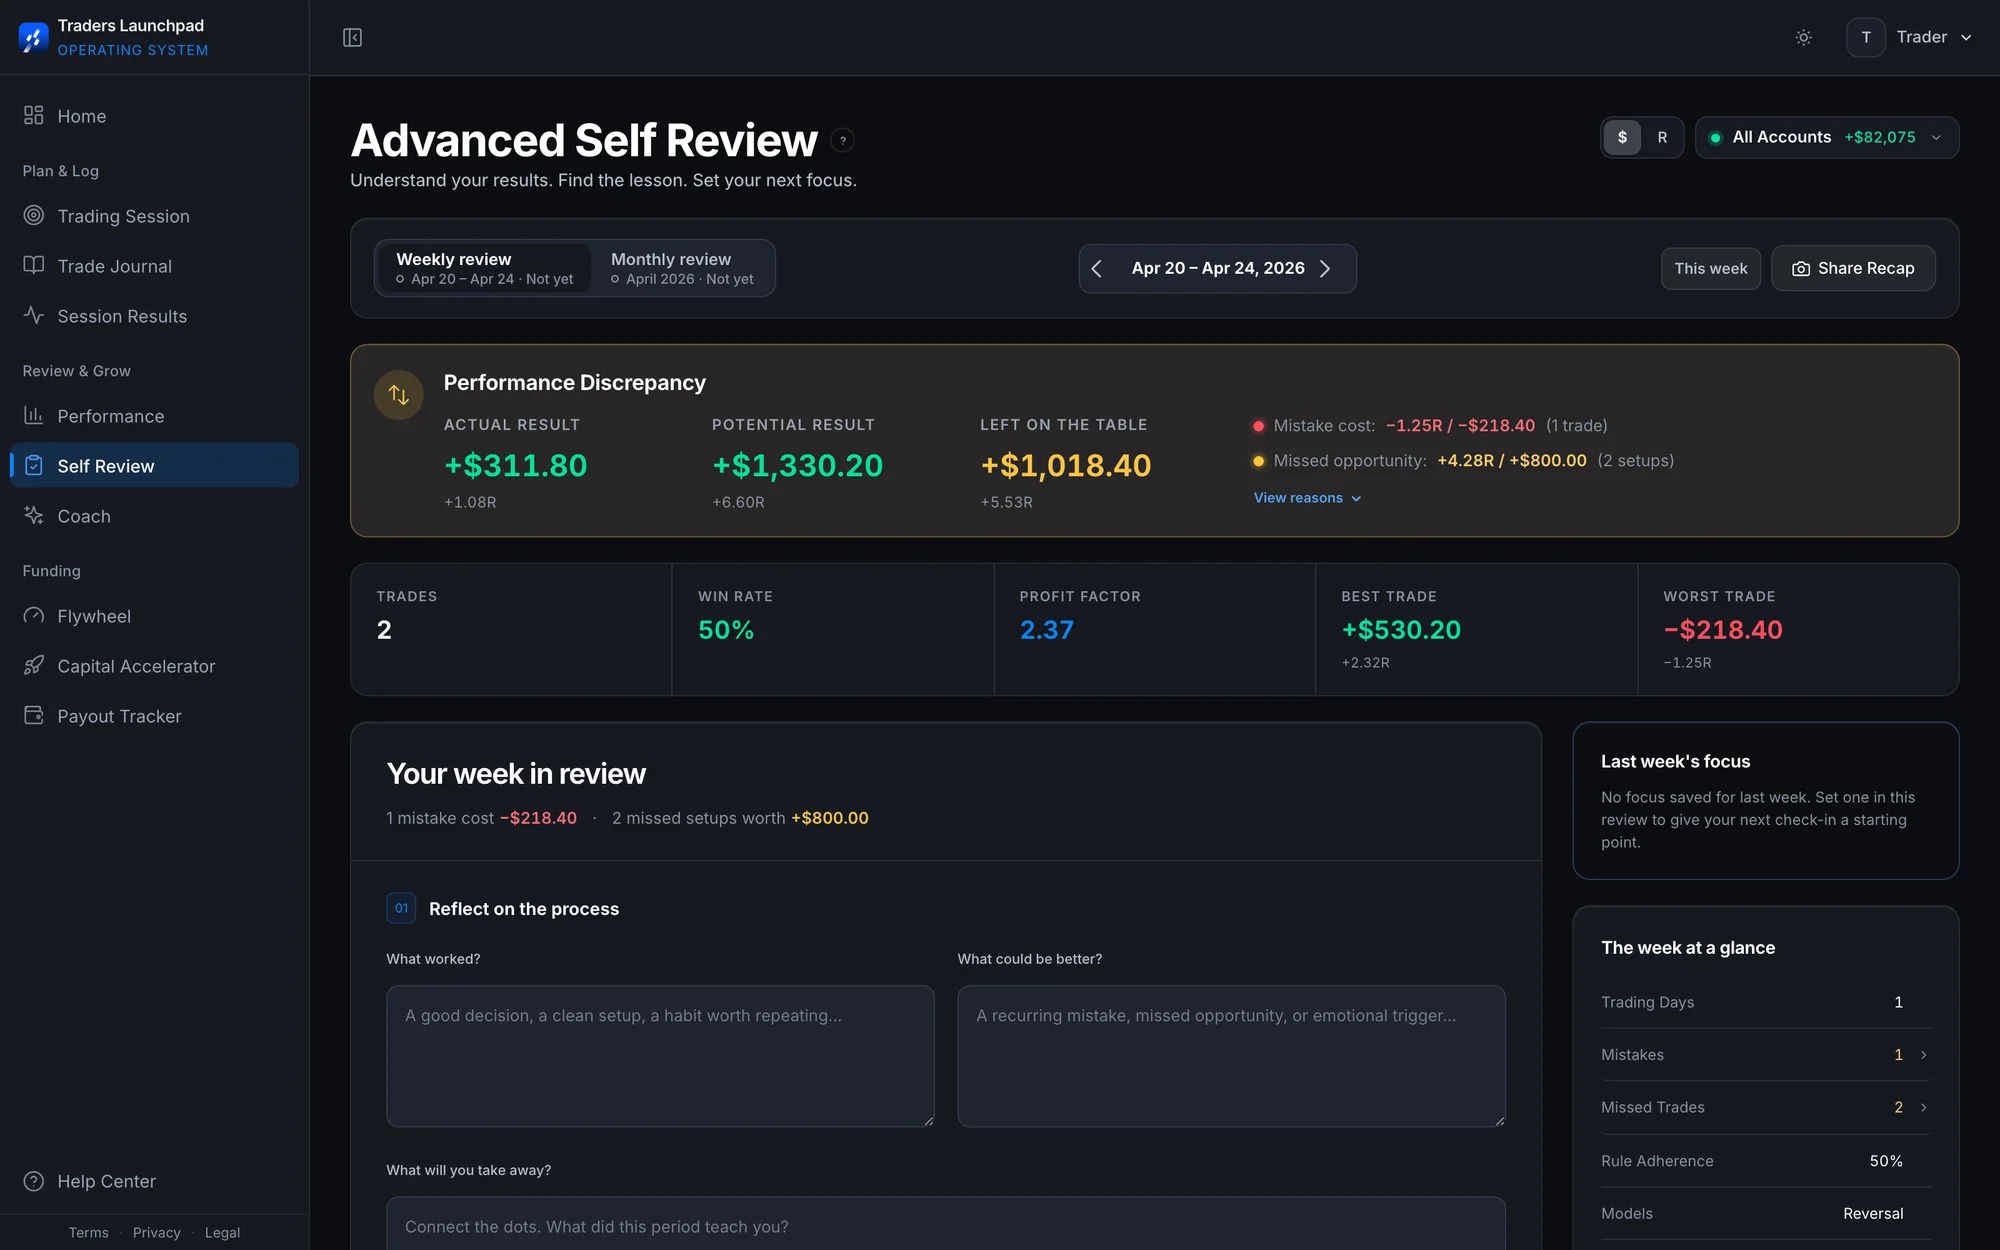Open the Help Center link

(154, 1181)
